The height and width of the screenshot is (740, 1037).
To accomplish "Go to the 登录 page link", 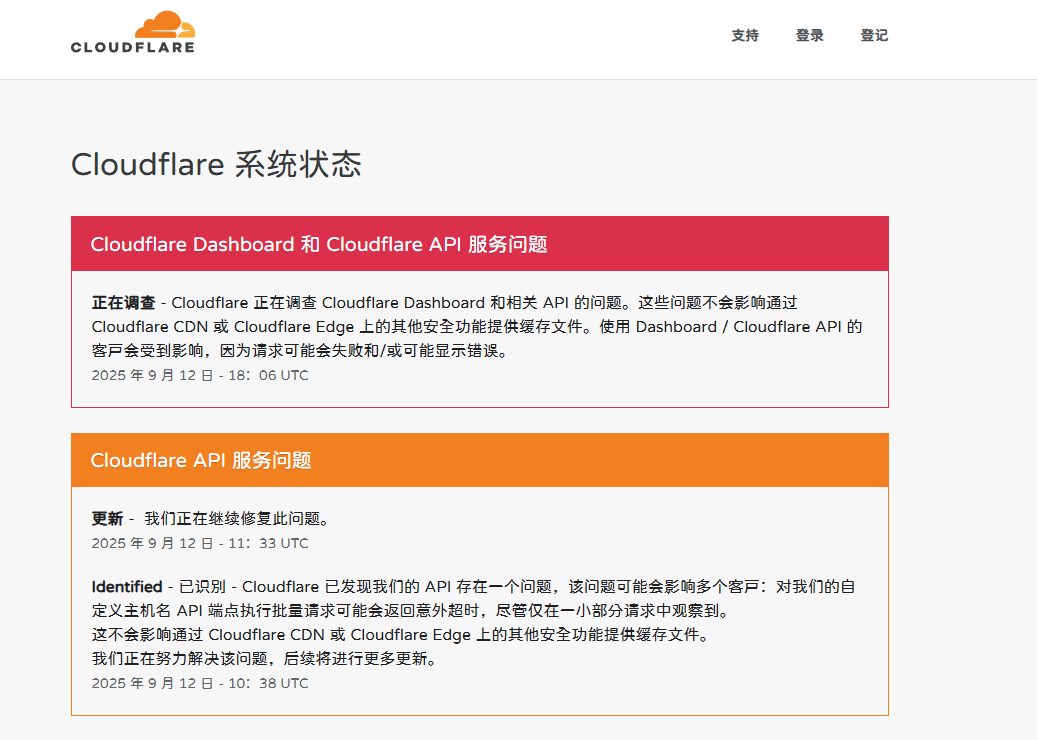I will click(x=810, y=36).
